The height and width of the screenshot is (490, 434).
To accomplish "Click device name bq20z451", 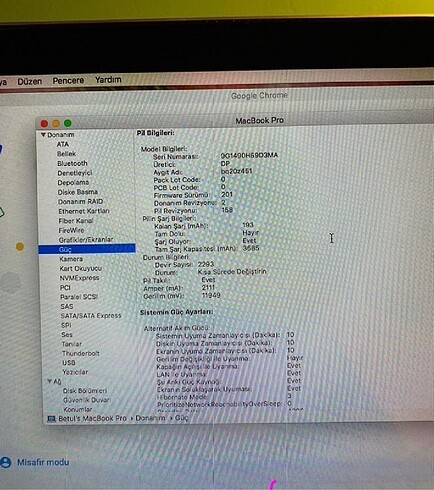I will point(237,171).
